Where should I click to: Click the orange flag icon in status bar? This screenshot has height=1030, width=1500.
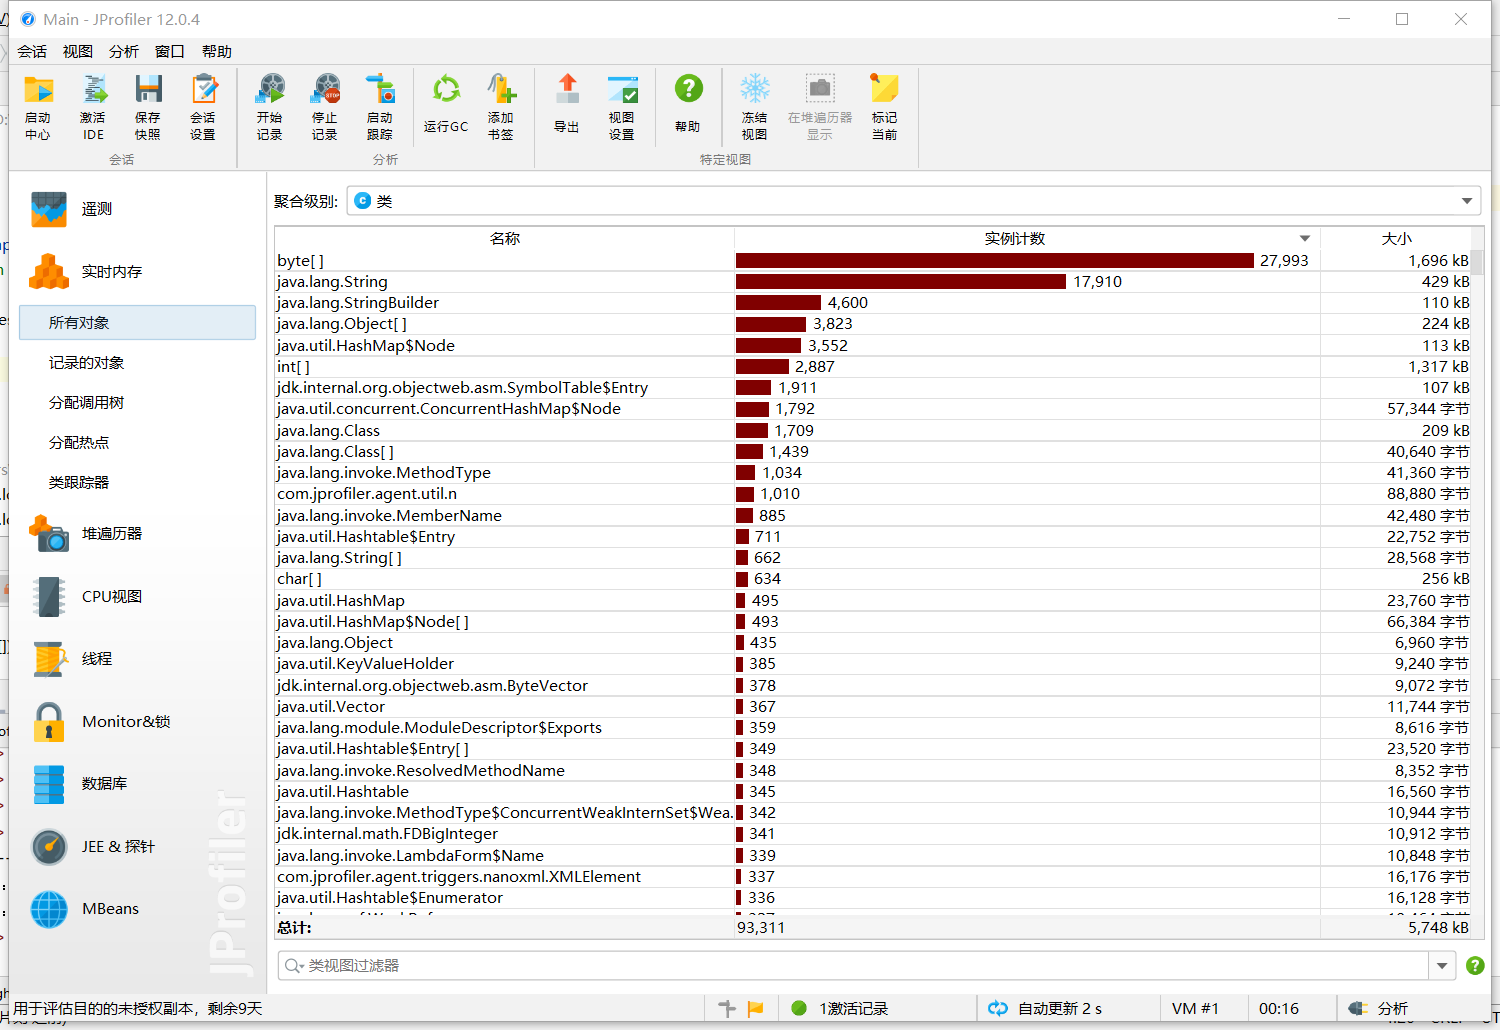pyautogui.click(x=756, y=1008)
